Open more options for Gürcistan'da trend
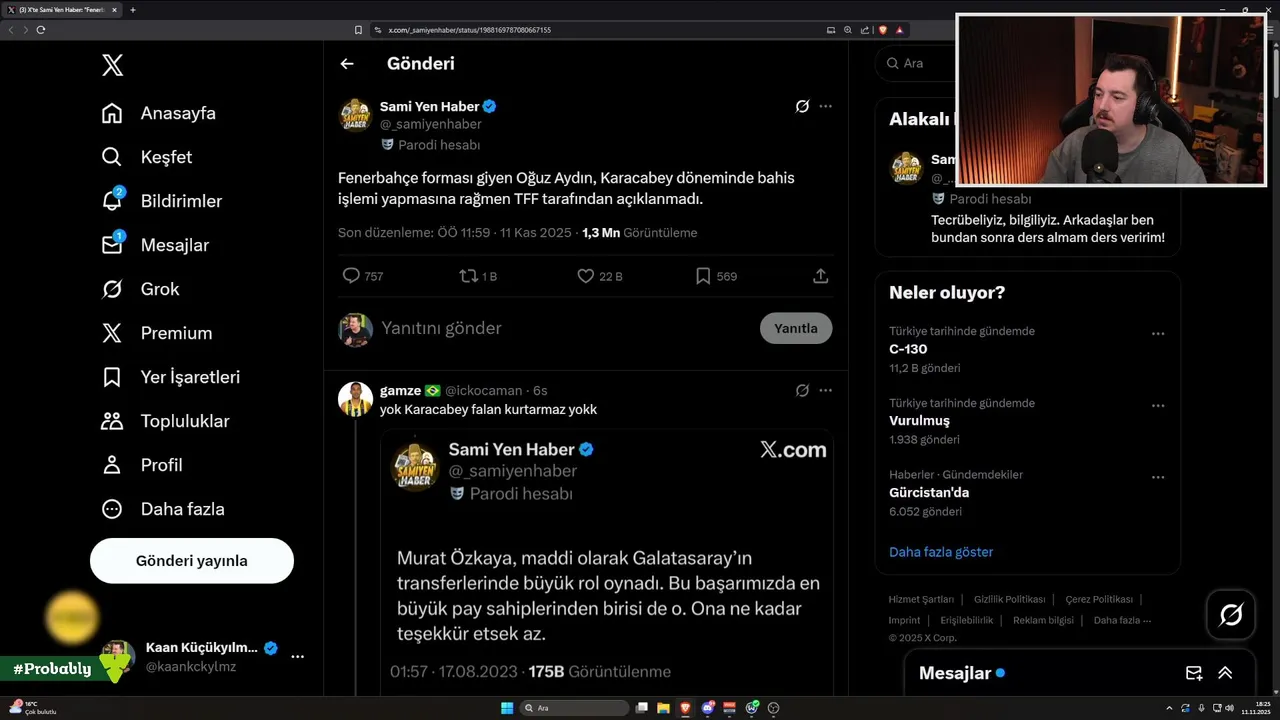The height and width of the screenshot is (720, 1280). coord(1158,477)
